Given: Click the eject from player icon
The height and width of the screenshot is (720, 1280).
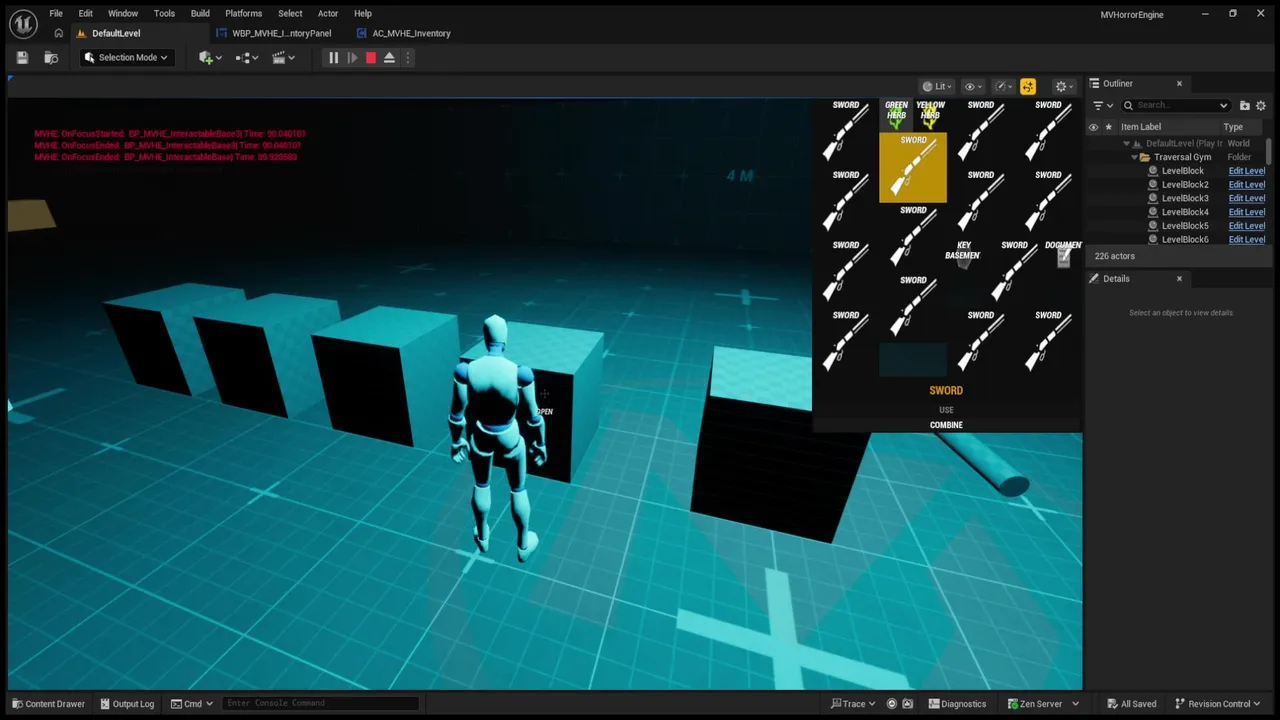Looking at the screenshot, I should pyautogui.click(x=389, y=58).
